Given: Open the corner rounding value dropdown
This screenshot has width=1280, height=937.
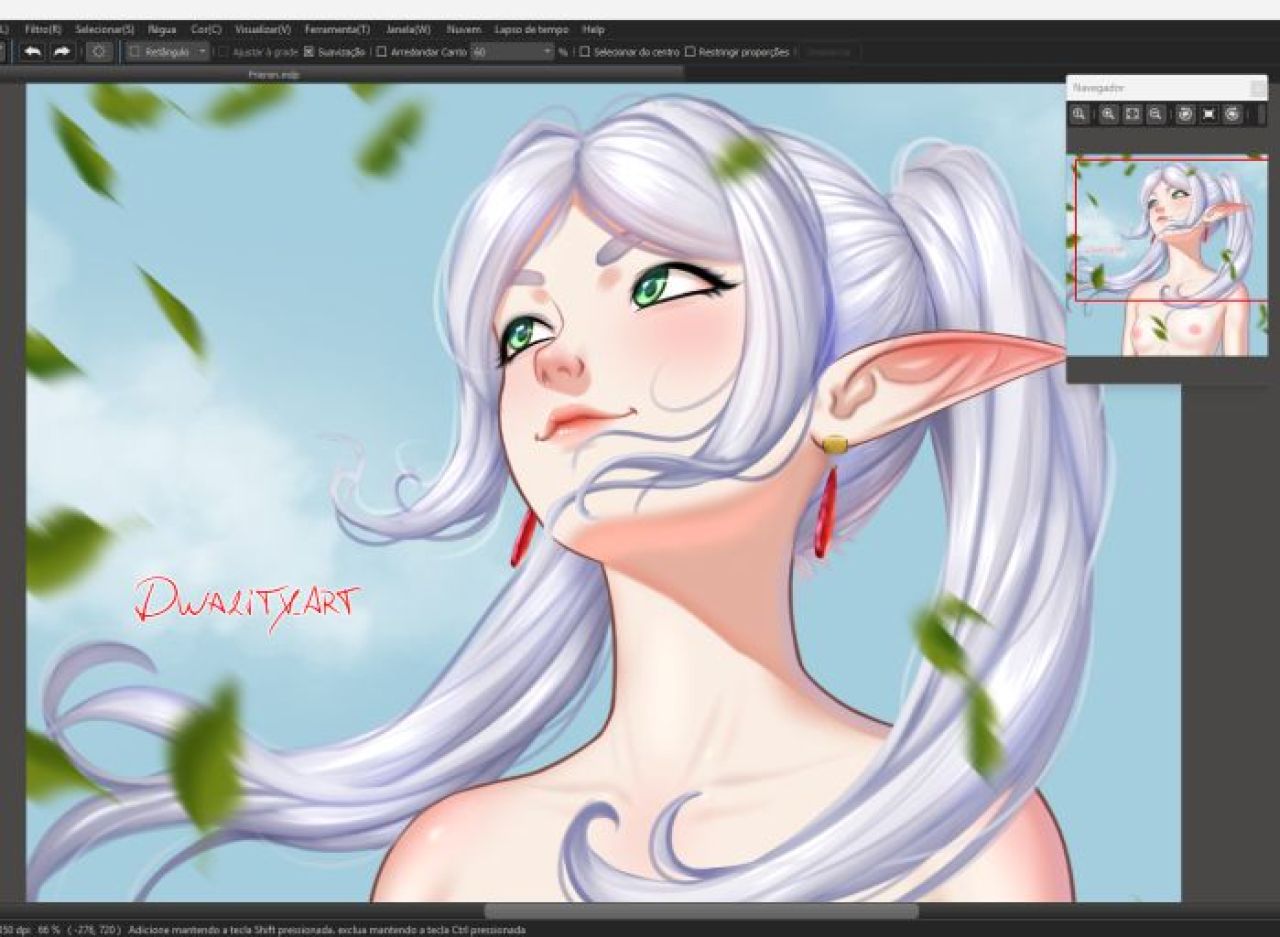Looking at the screenshot, I should 547,52.
